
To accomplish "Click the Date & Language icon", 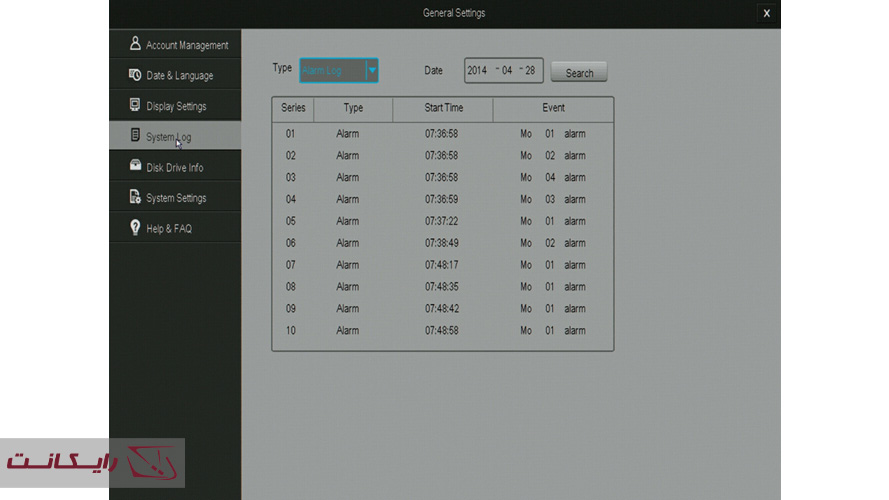I will tap(135, 75).
